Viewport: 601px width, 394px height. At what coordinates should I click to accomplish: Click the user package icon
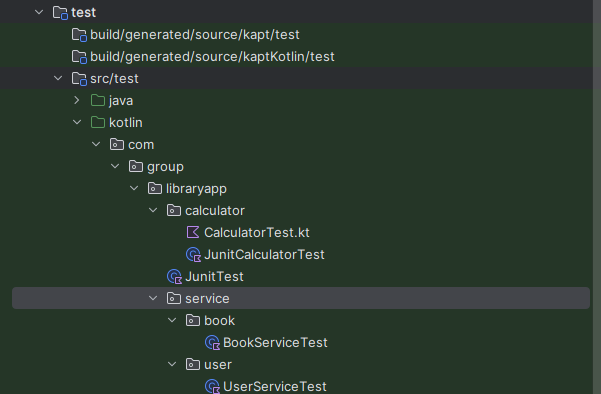click(x=193, y=364)
